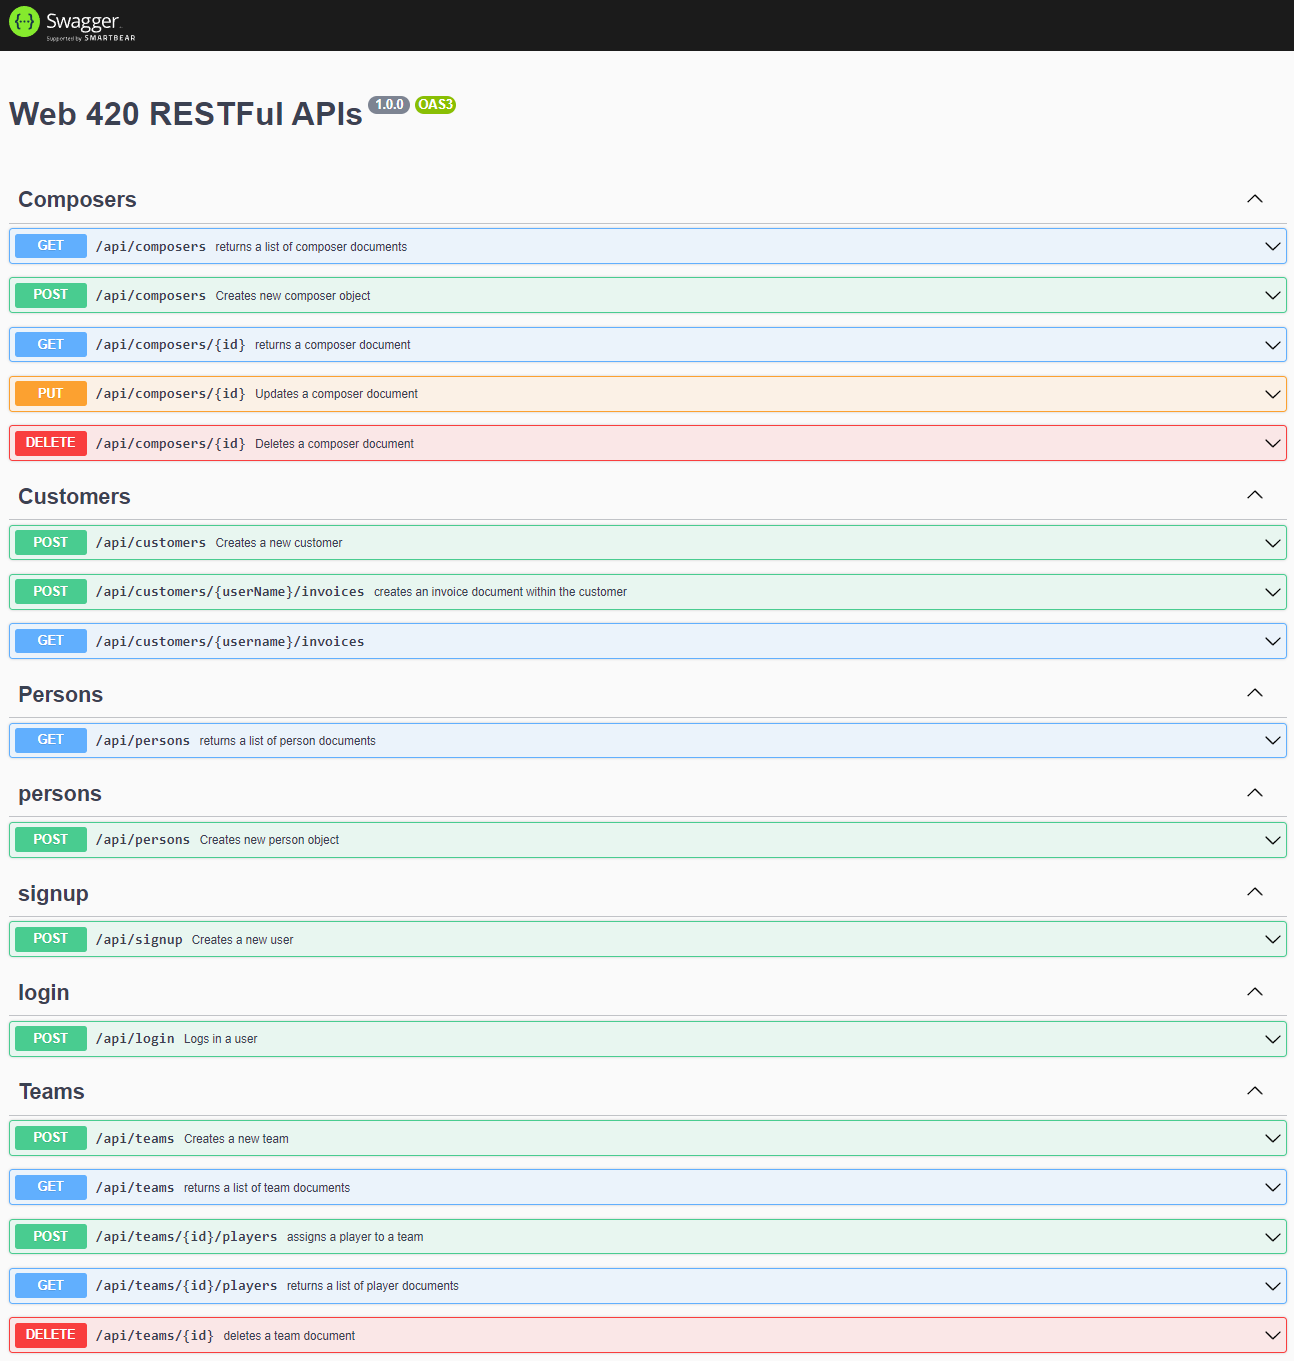Collapse the Teams section using its arrow
This screenshot has width=1294, height=1361.
pyautogui.click(x=1254, y=1091)
